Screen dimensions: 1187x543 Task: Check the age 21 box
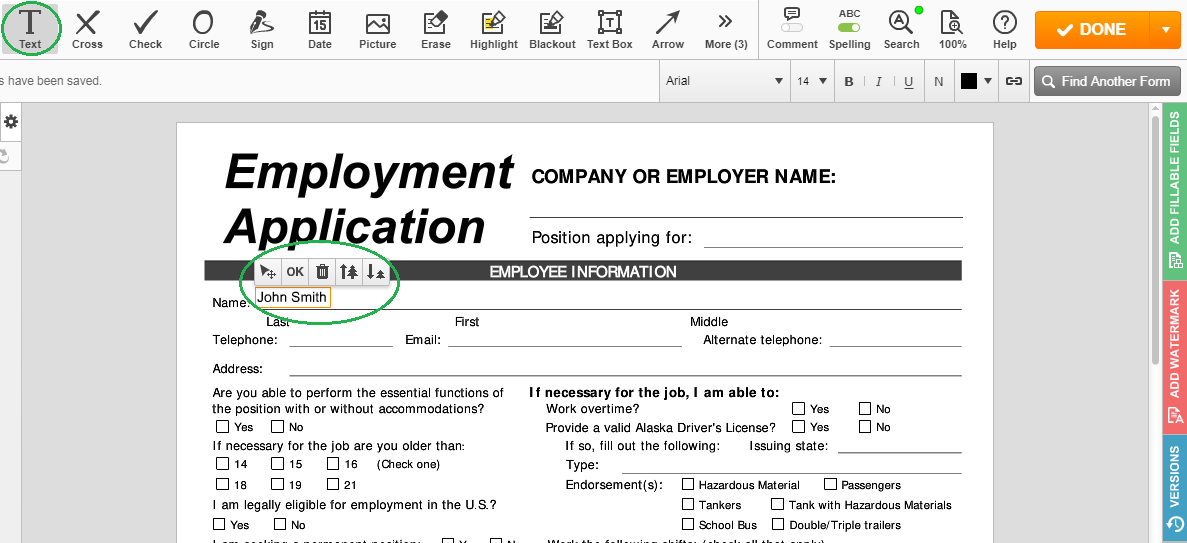pyautogui.click(x=333, y=484)
